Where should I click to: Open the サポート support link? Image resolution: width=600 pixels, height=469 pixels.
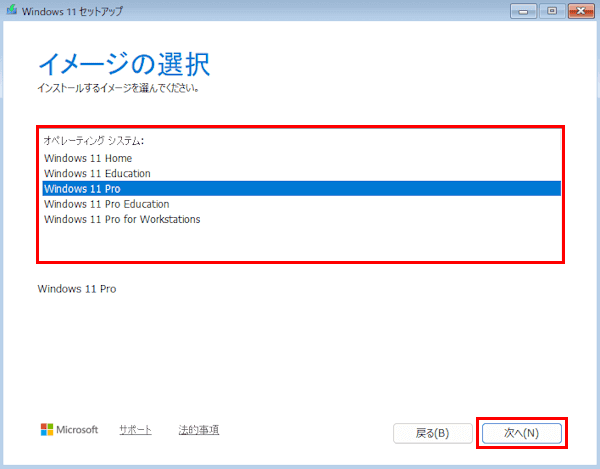135,430
